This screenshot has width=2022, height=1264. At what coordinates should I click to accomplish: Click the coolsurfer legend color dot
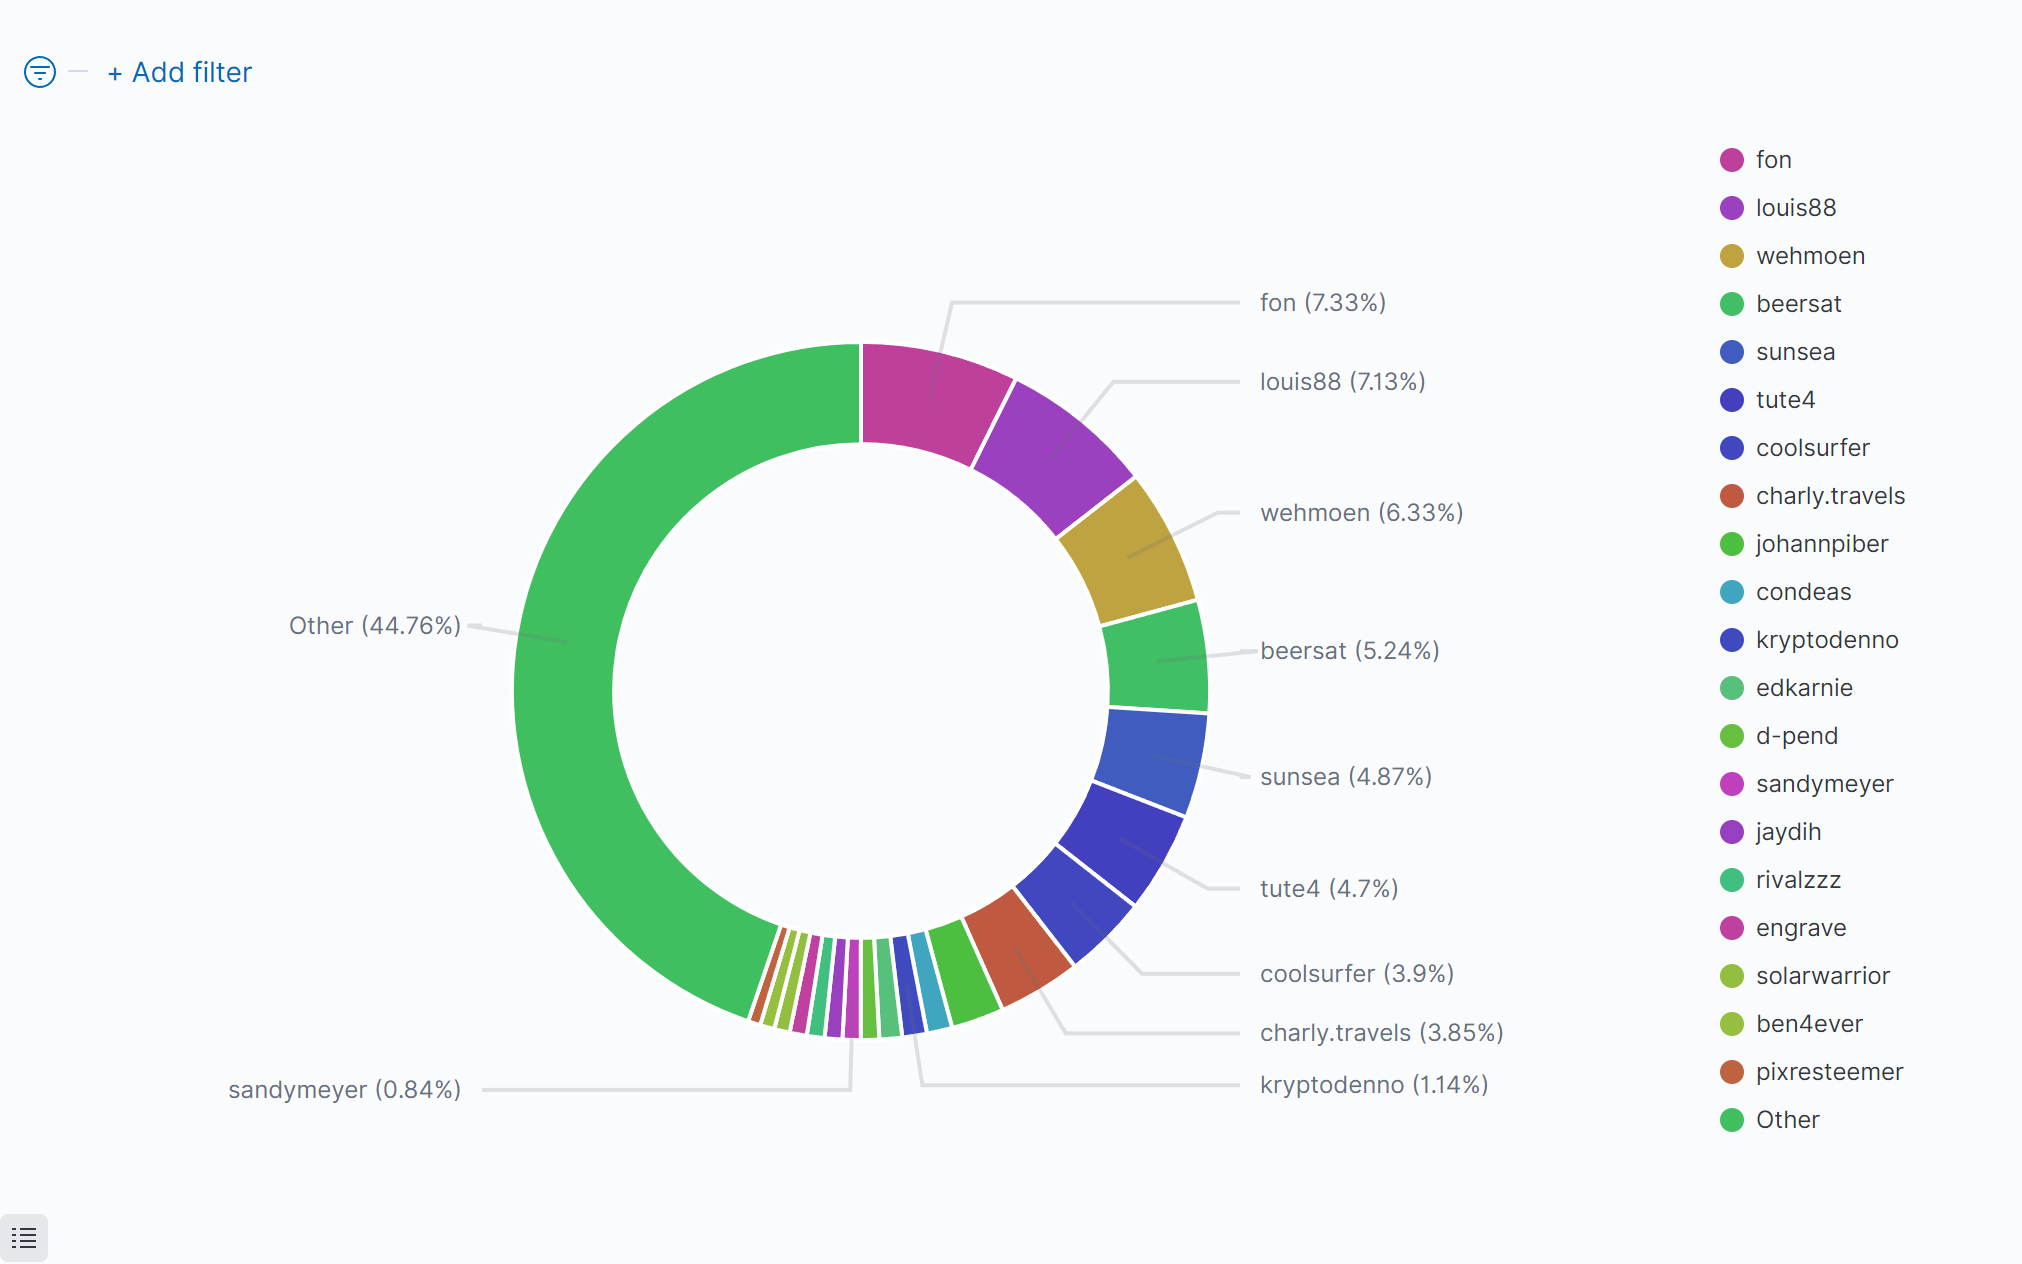[1731, 448]
